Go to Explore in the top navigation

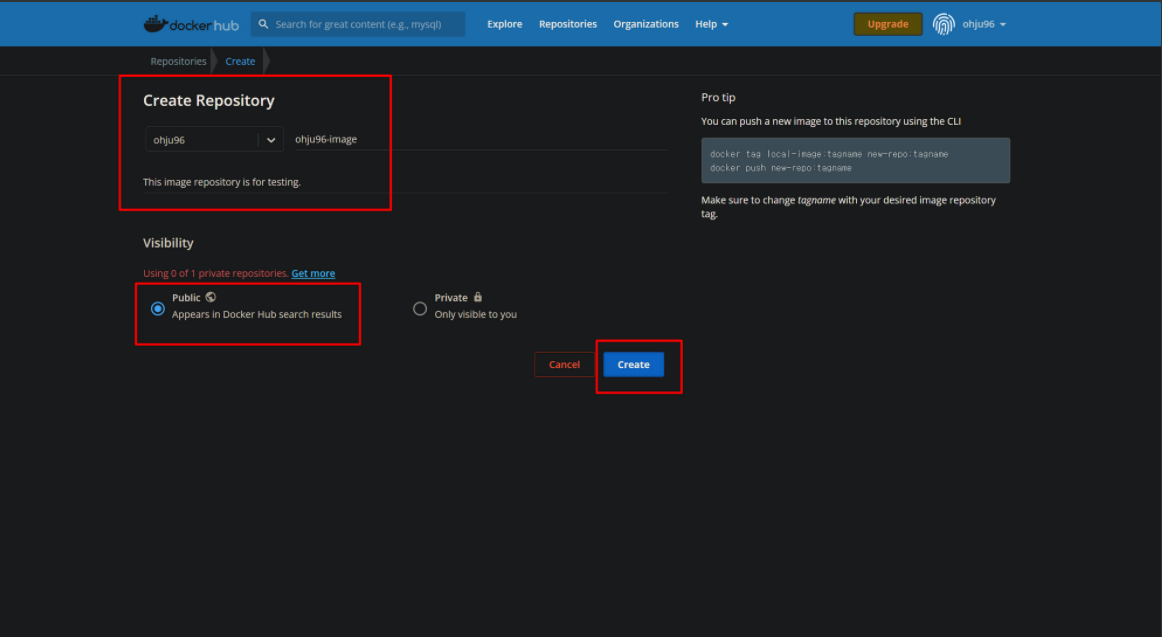coord(505,24)
